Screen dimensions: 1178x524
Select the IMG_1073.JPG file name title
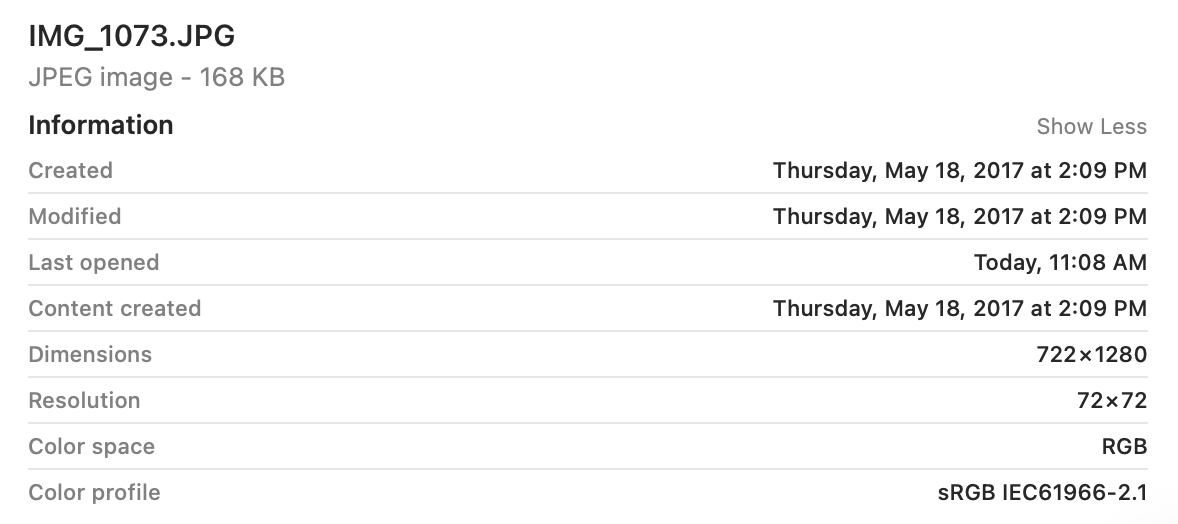coord(131,36)
